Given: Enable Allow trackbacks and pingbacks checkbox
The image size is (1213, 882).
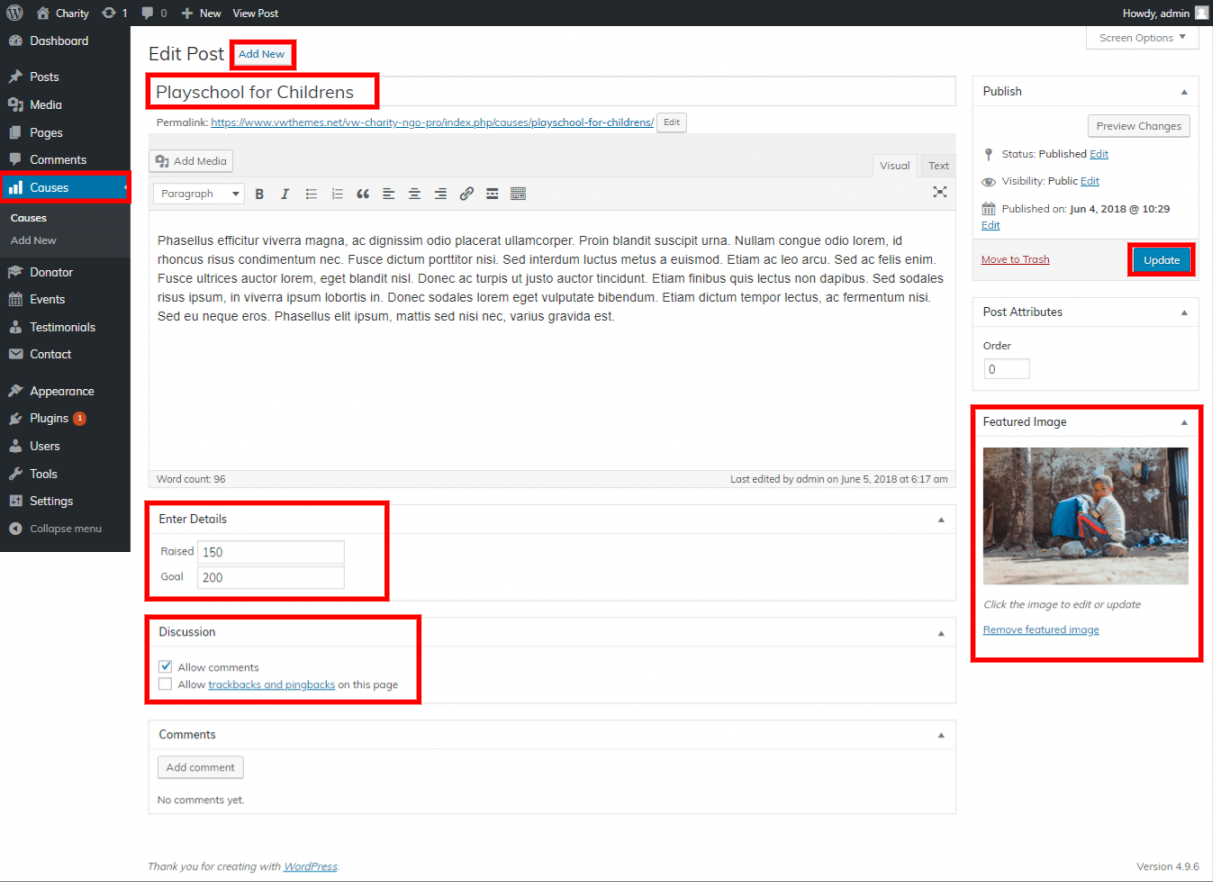Looking at the screenshot, I should 165,685.
